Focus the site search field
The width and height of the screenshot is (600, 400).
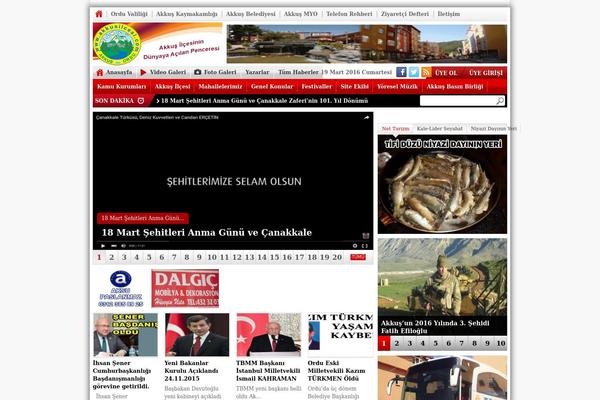457,101
